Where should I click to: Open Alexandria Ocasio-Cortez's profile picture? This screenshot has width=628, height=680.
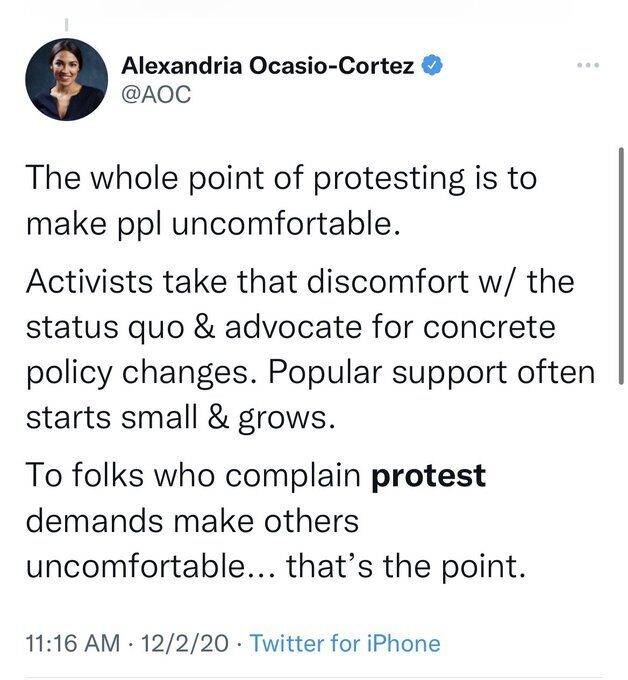click(x=67, y=80)
